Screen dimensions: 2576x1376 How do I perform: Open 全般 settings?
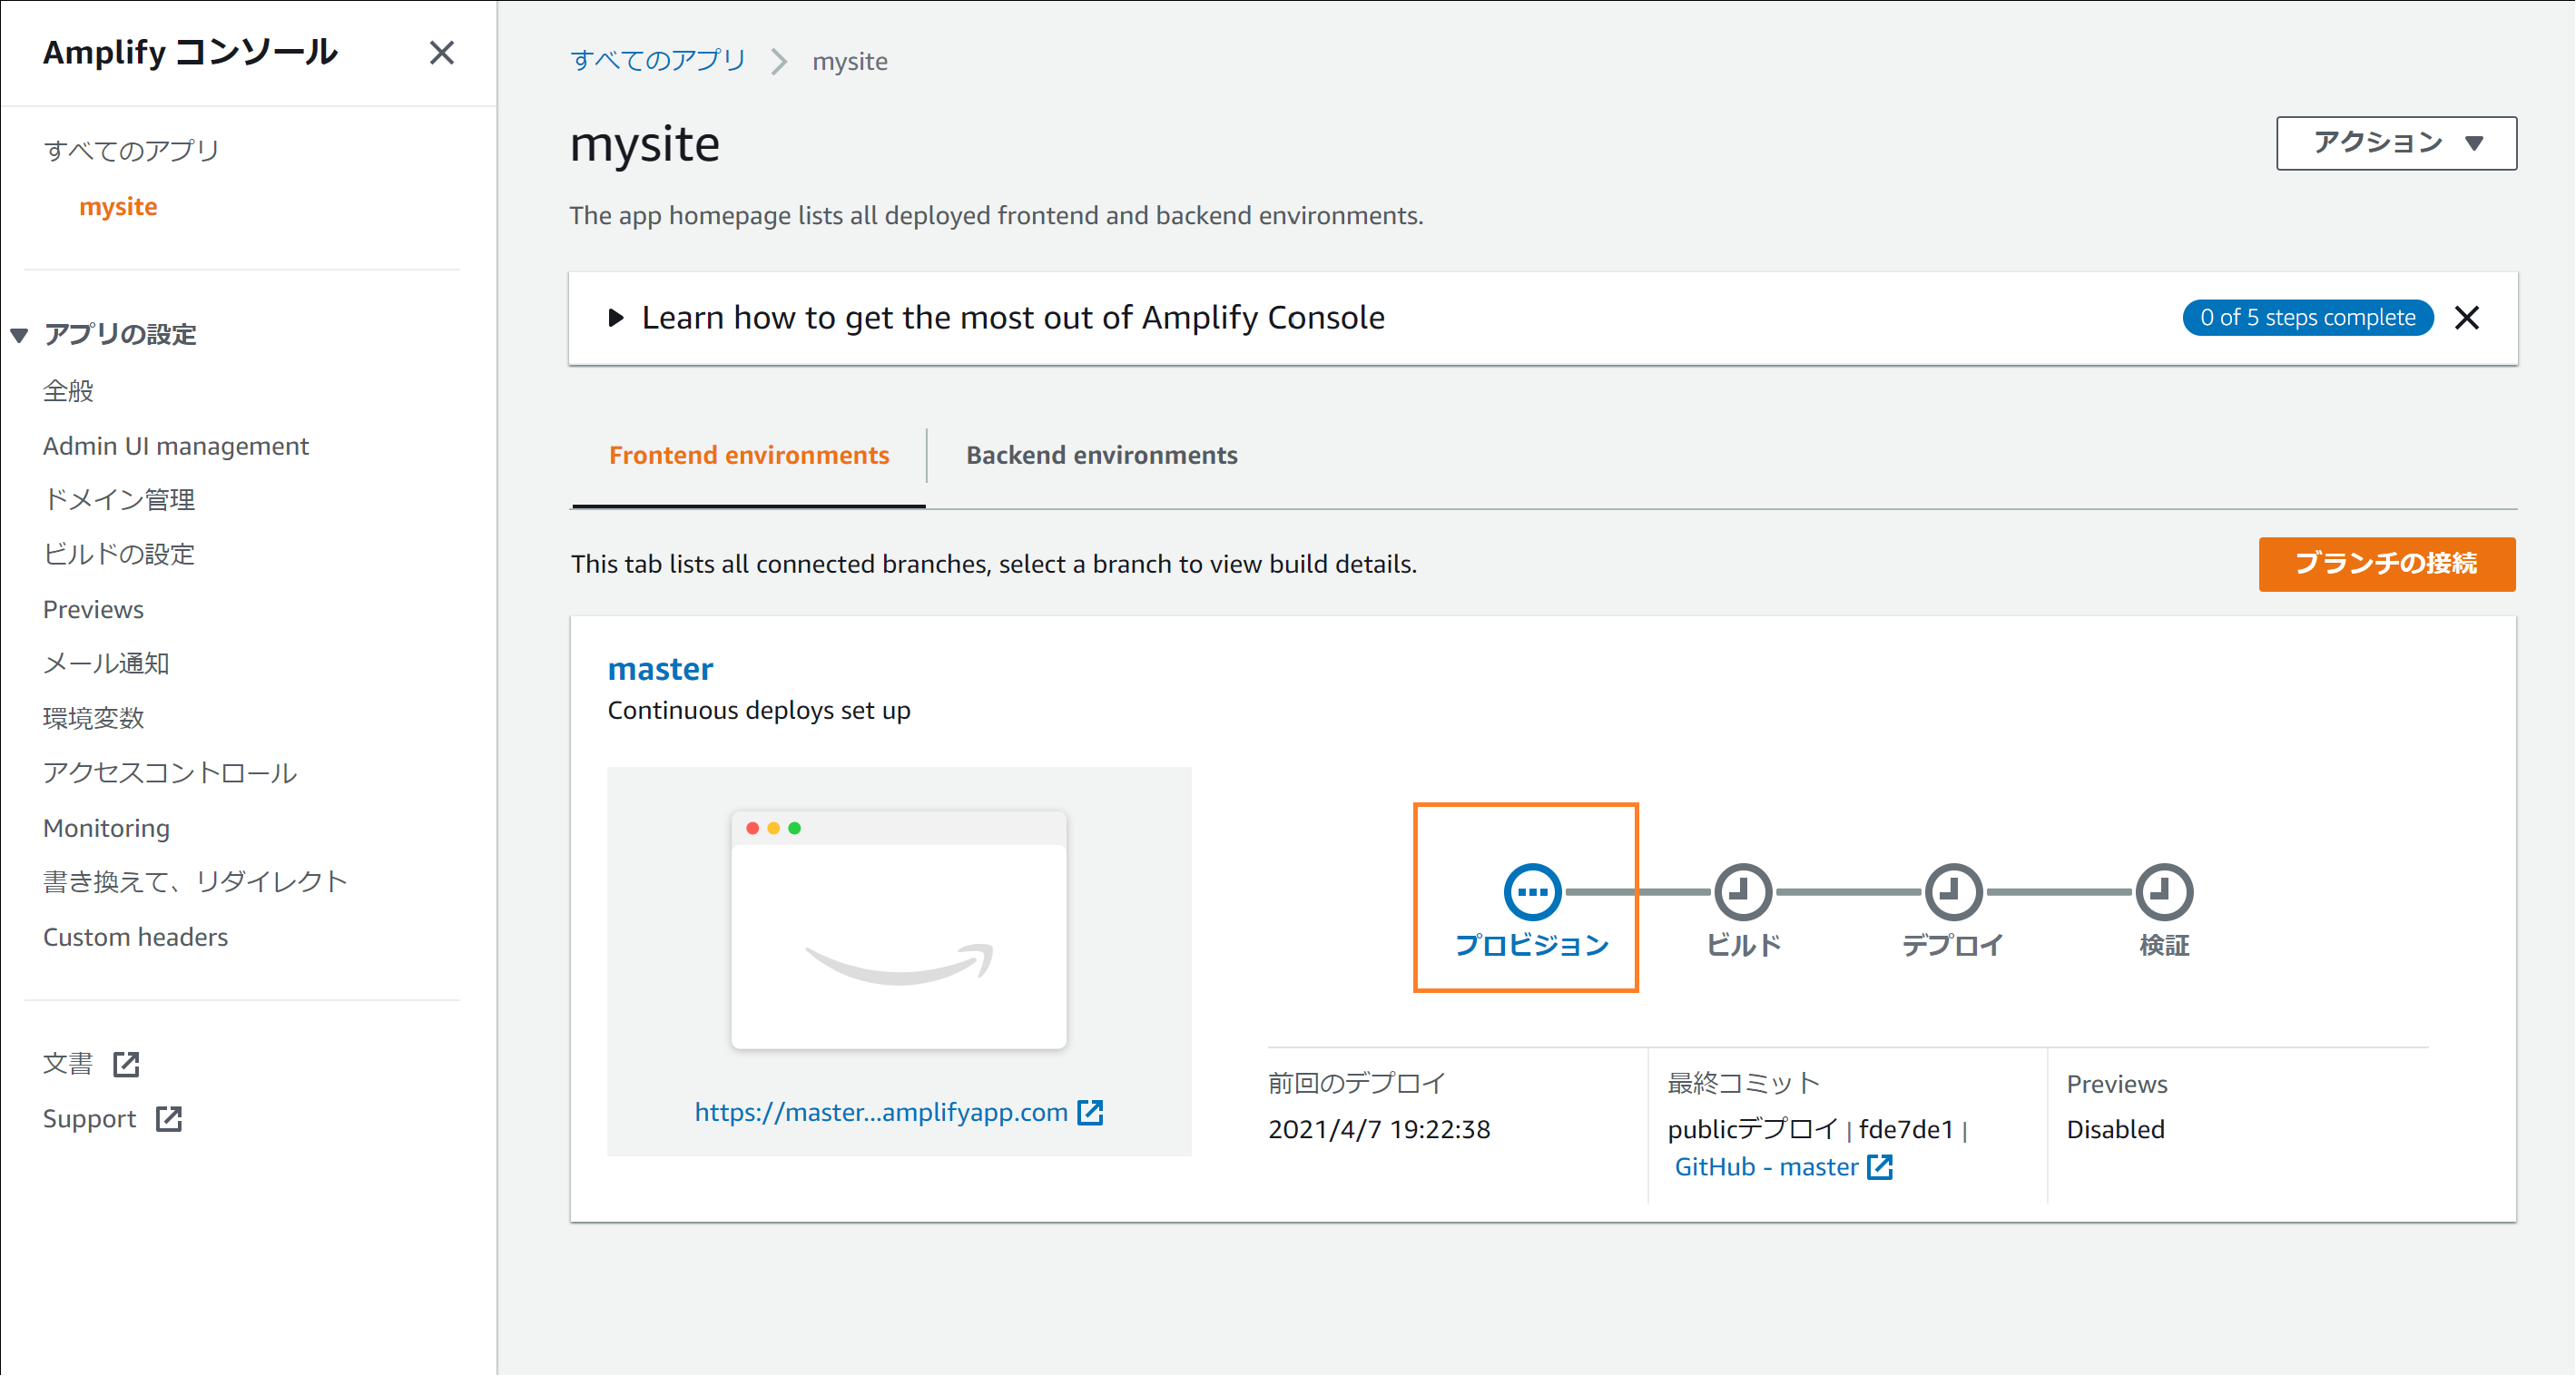click(68, 391)
